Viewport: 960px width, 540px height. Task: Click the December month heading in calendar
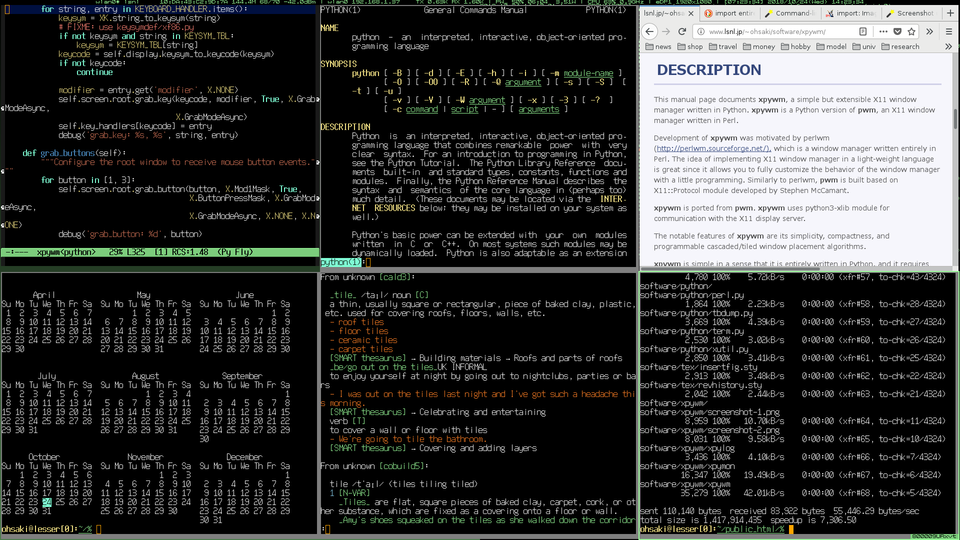244,457
